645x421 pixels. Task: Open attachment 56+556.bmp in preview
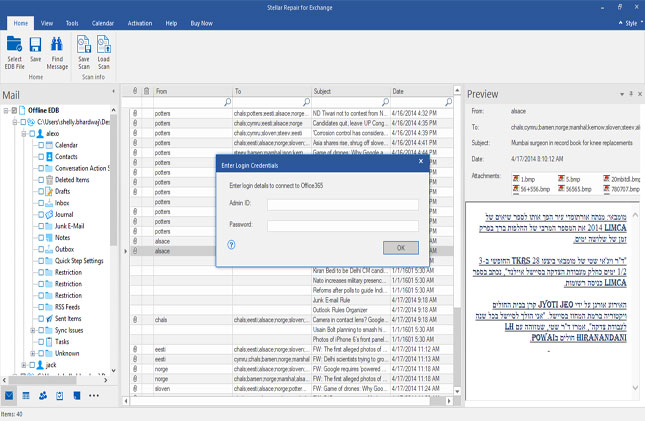[531, 189]
